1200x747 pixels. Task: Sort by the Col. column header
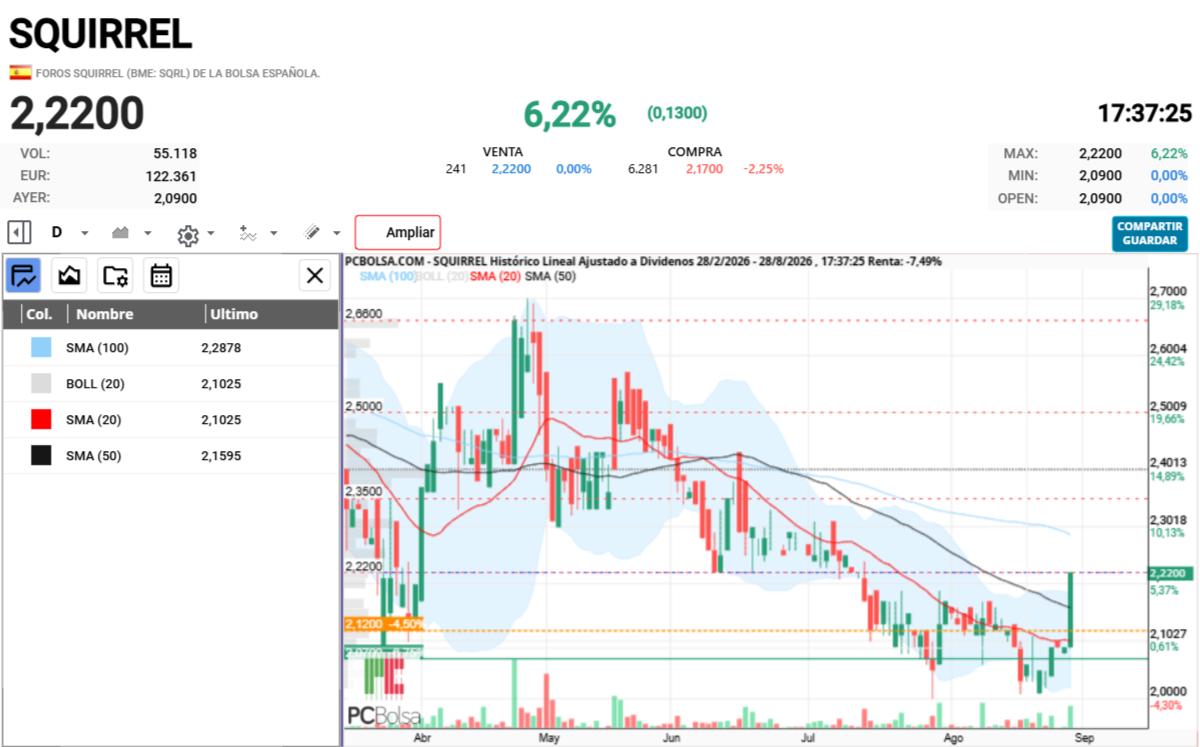[x=40, y=314]
